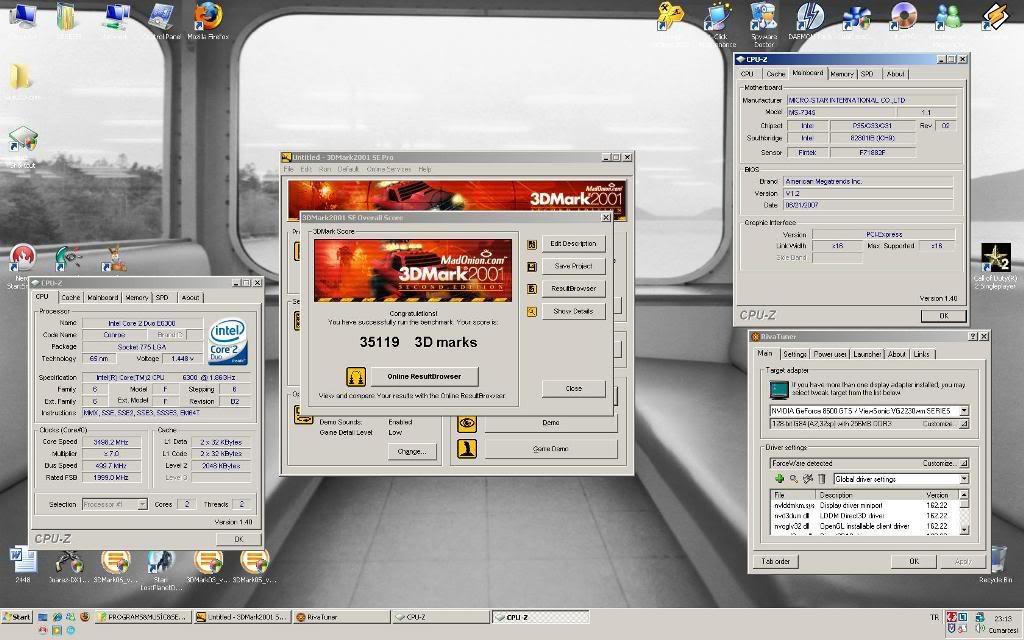Switch to Memory tab in left CPU-Z
The height and width of the screenshot is (640, 1024).
pos(136,298)
